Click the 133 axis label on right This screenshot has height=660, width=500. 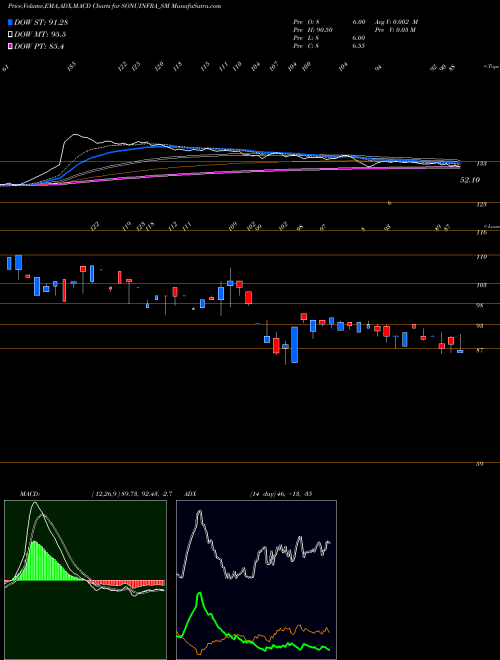point(481,164)
